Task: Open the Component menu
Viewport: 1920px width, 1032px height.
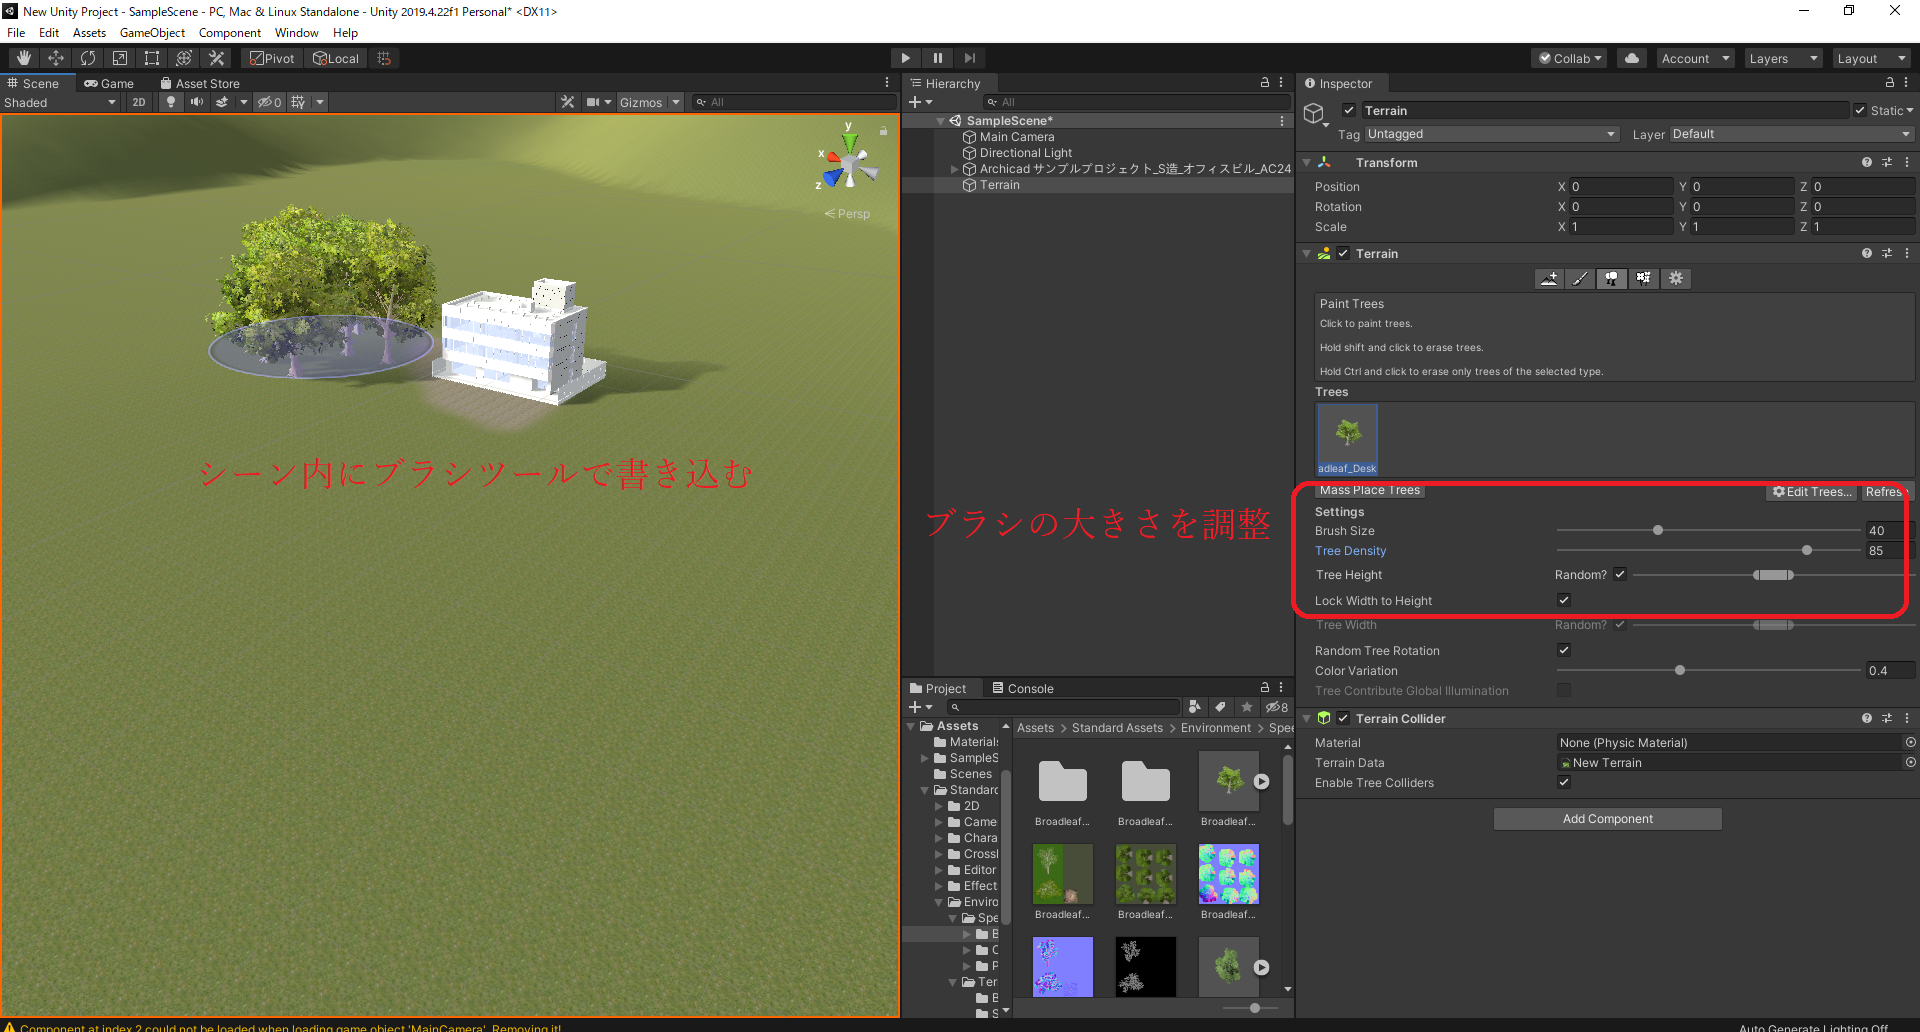Action: tap(230, 33)
